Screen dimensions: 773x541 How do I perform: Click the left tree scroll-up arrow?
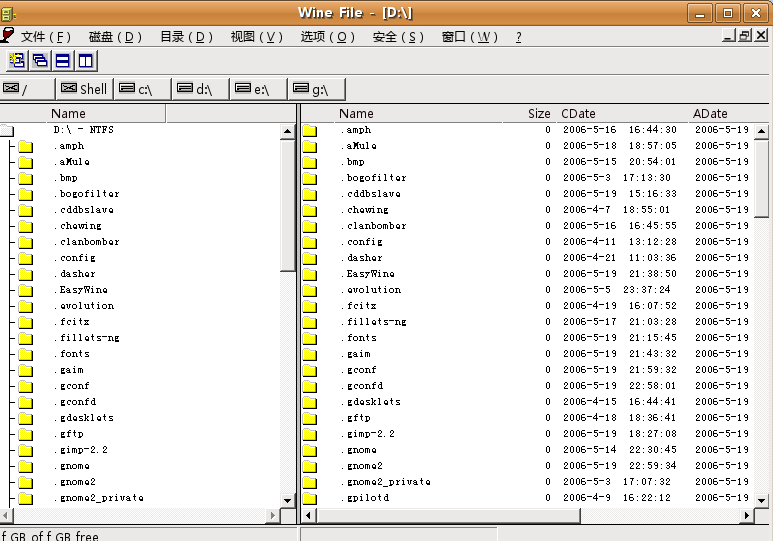287,131
